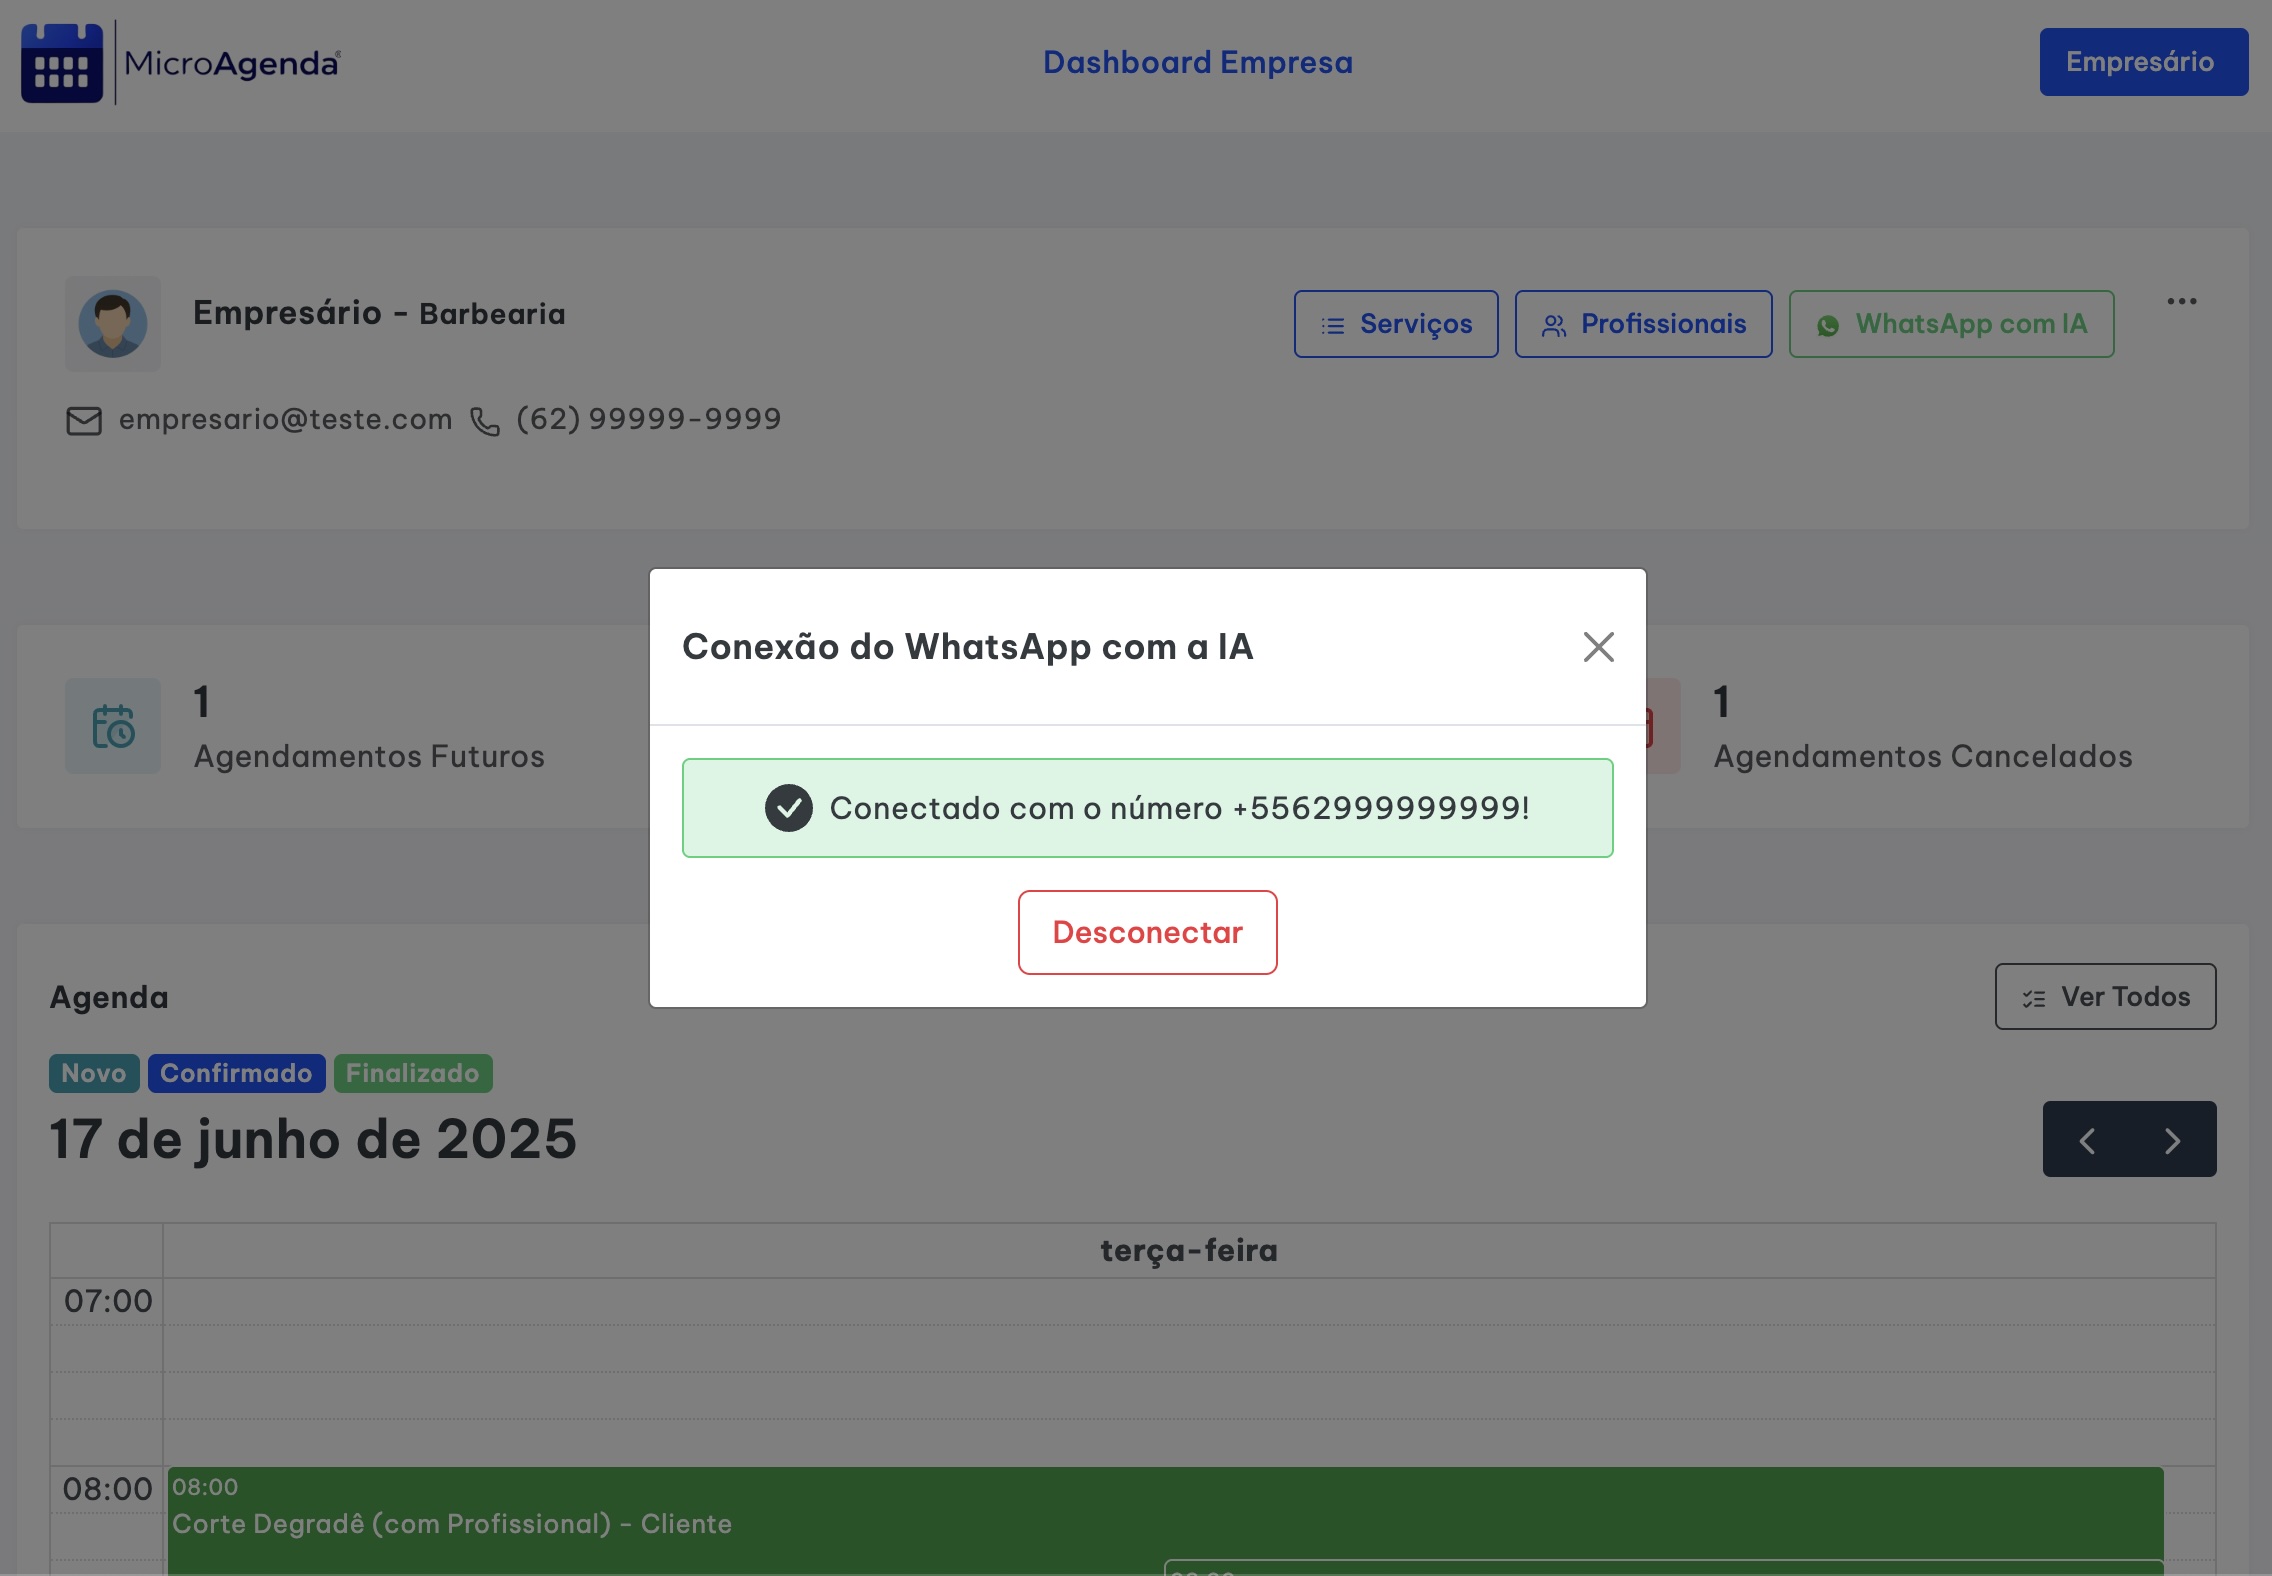Open the Profissionais page
This screenshot has width=2272, height=1576.
(1643, 324)
